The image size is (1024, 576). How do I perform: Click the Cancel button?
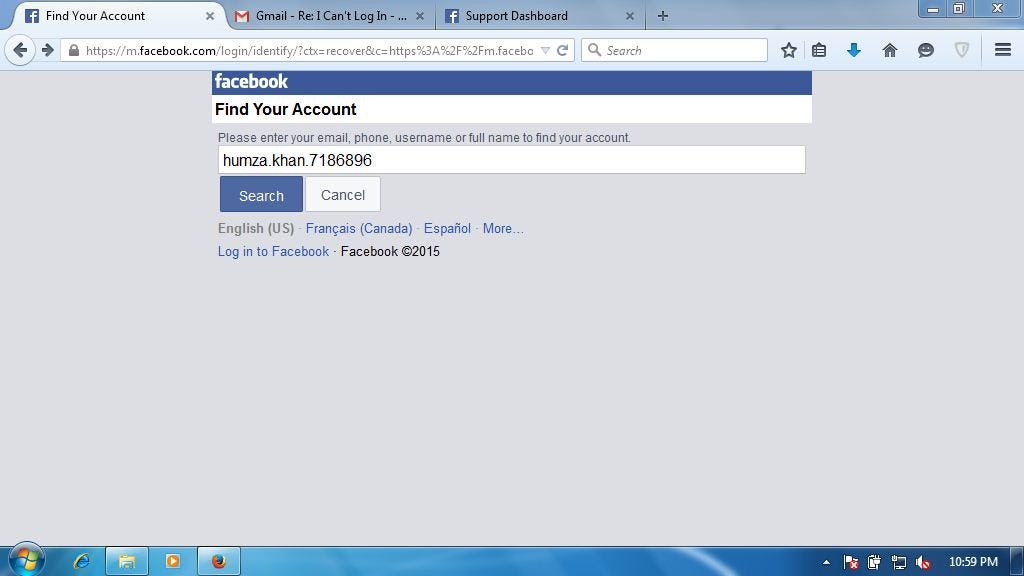(343, 195)
